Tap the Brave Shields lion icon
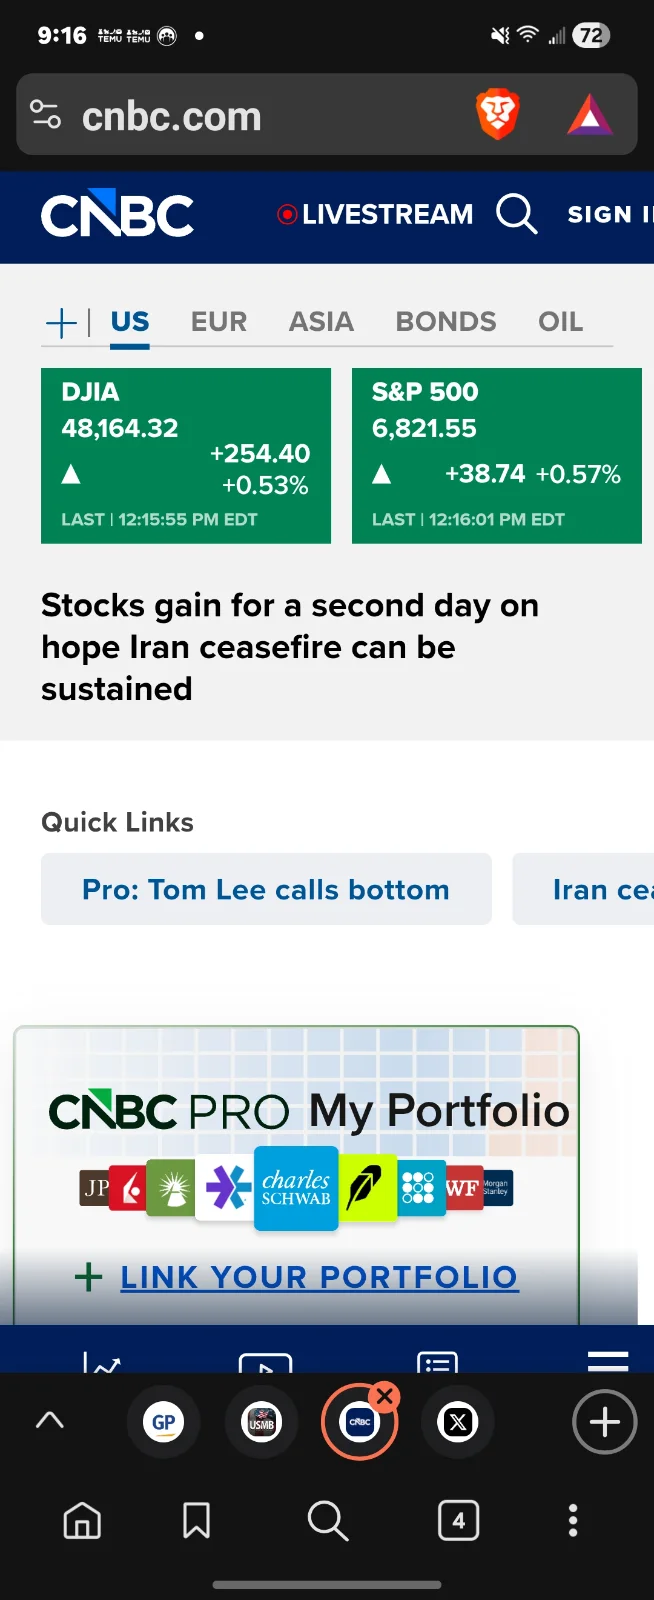 pos(497,114)
